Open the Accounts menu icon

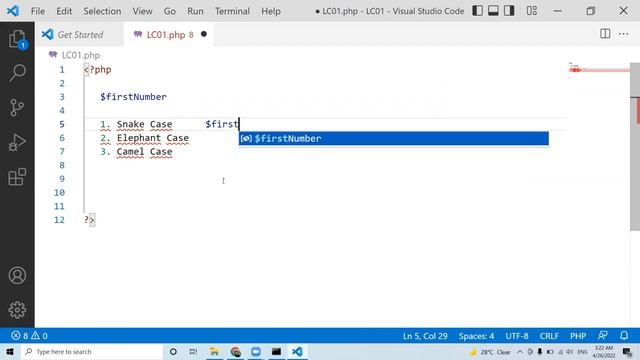pyautogui.click(x=17, y=276)
